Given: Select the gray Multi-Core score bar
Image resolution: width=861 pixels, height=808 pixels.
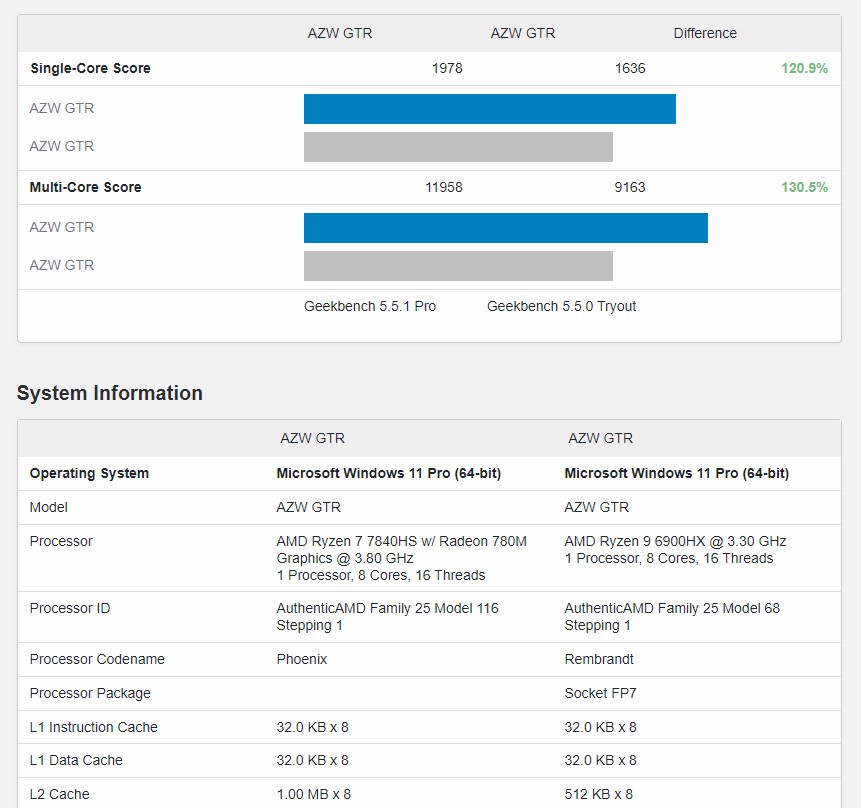Looking at the screenshot, I should click(x=458, y=266).
